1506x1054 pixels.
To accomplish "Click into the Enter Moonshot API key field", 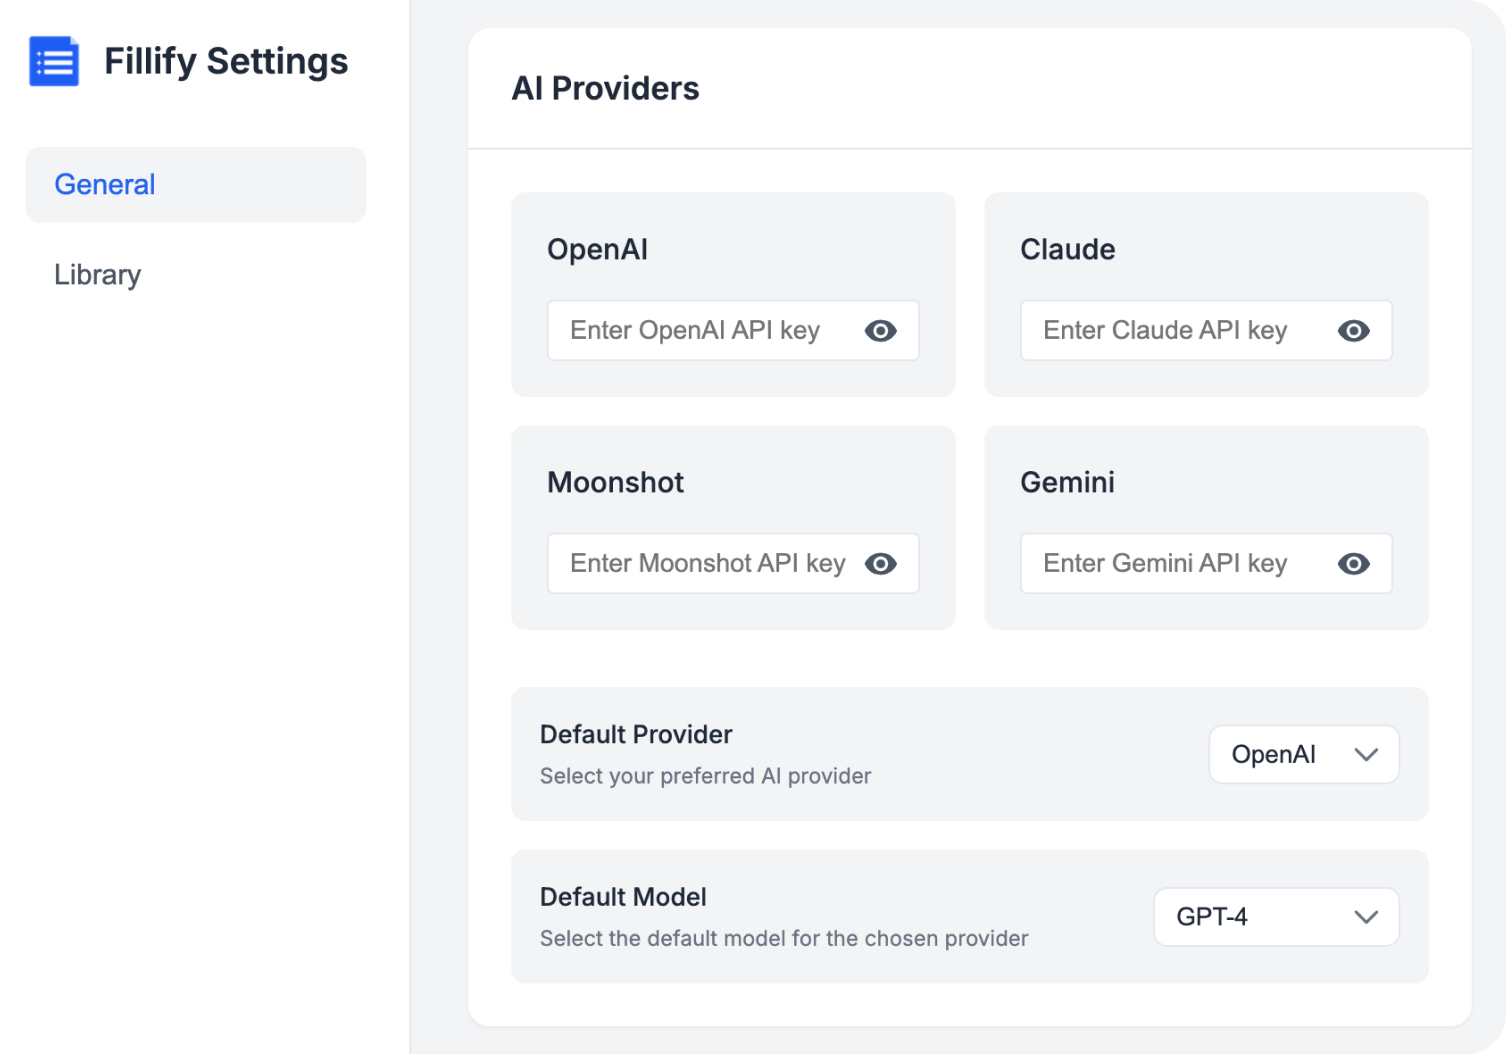I will 733,564.
